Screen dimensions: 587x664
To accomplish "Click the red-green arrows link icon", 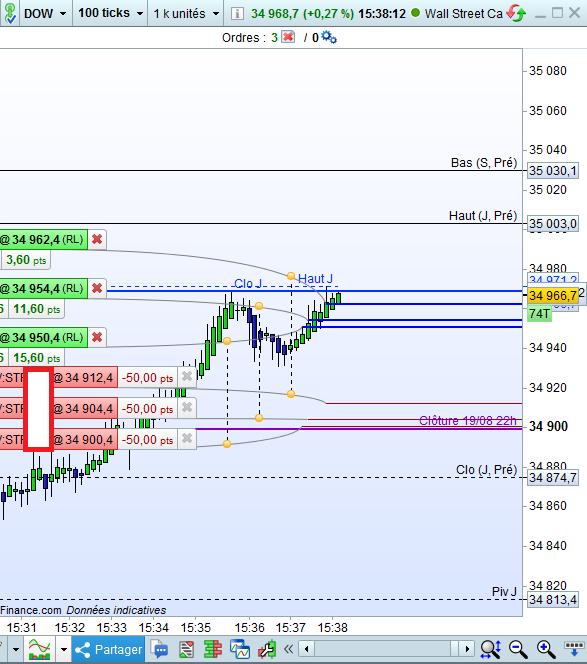I will 517,13.
